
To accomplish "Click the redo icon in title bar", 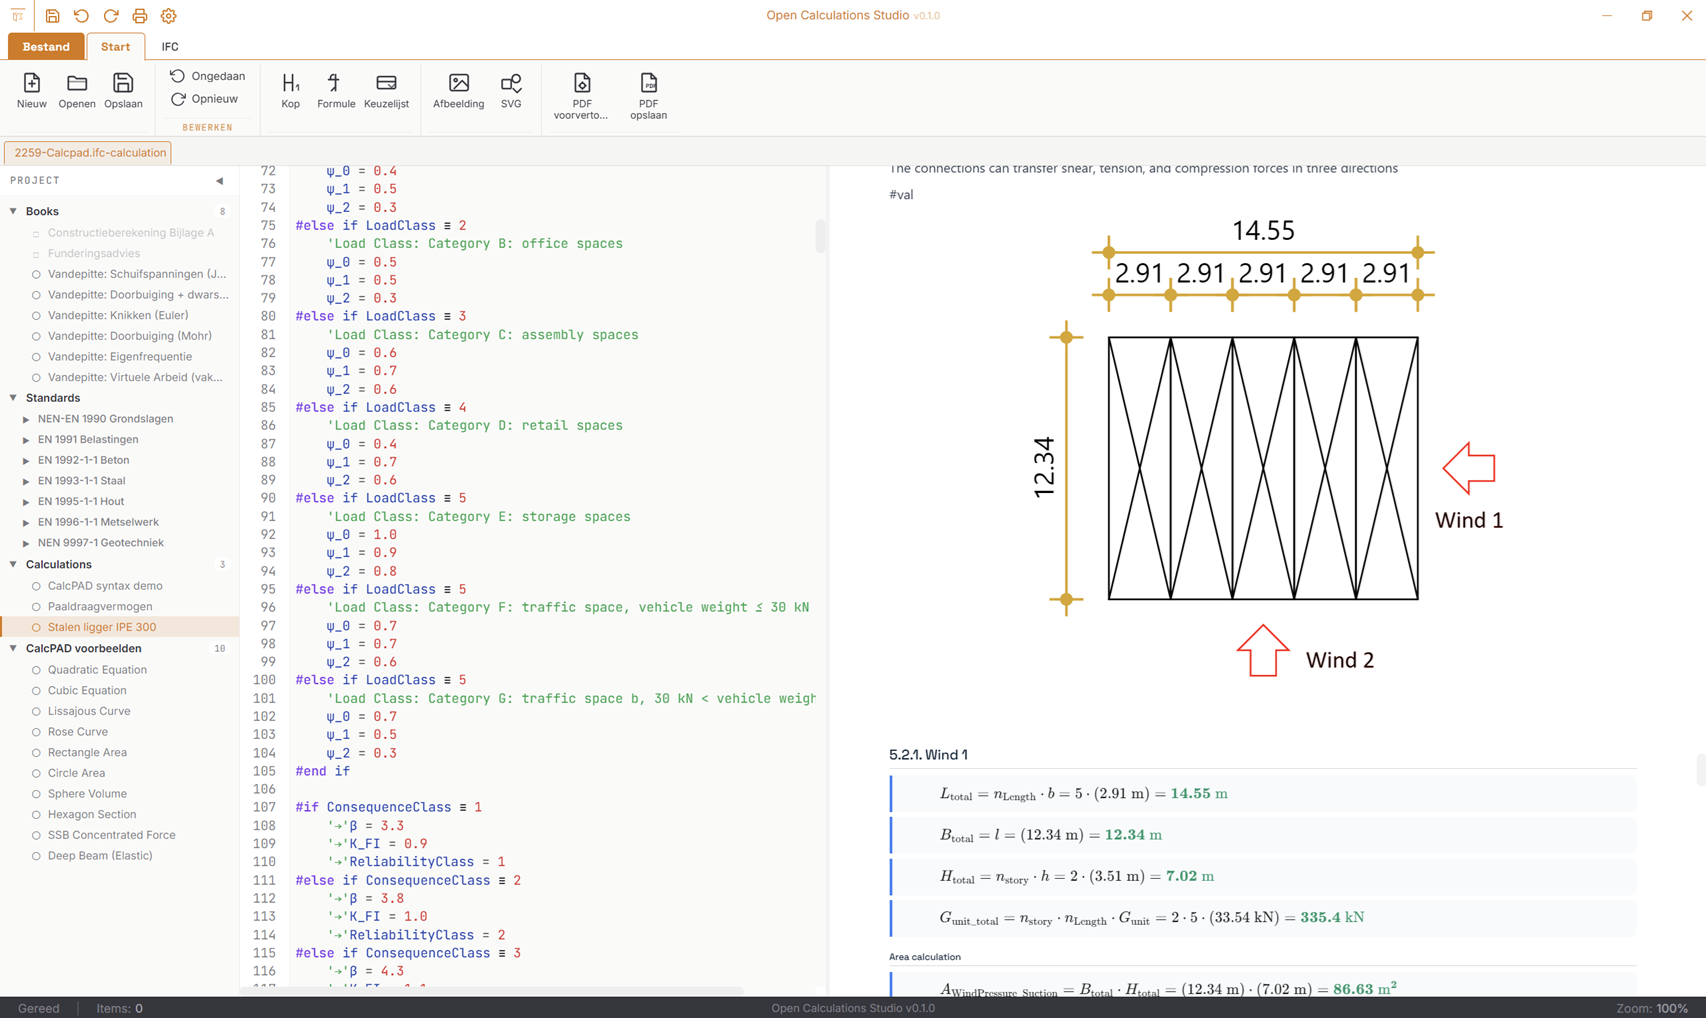I will coord(110,16).
